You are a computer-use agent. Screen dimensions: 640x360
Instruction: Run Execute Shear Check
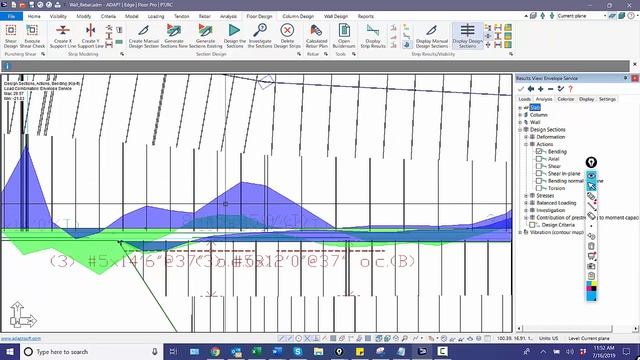32,36
